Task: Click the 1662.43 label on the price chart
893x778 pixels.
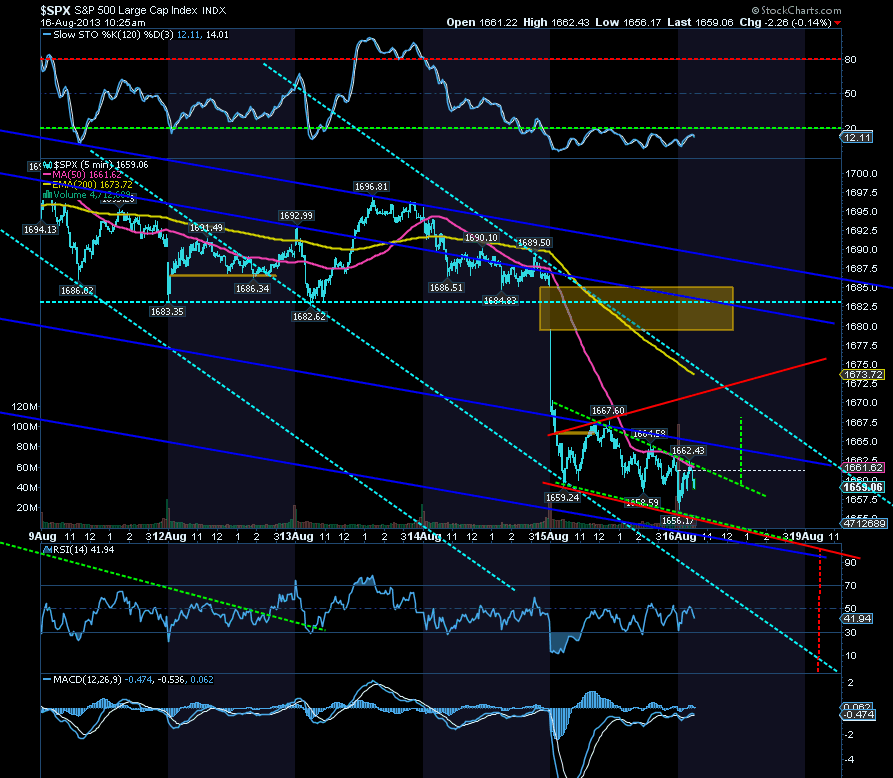Action: [x=688, y=451]
